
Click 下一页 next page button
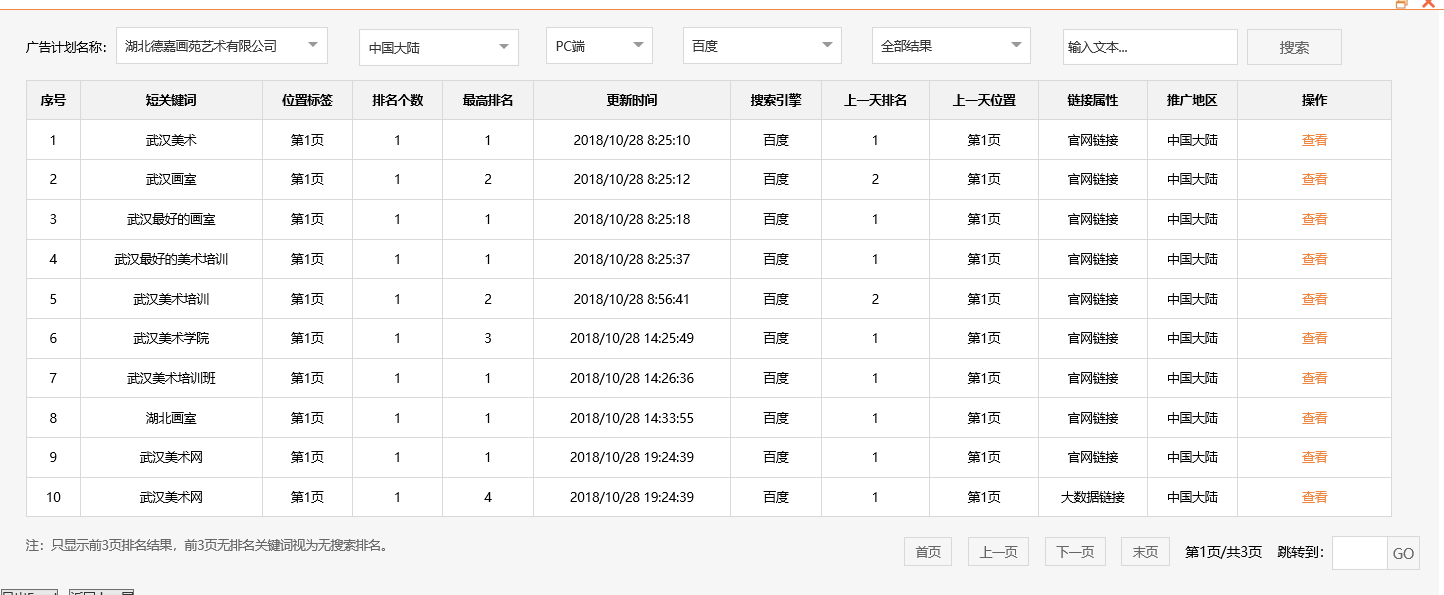1074,551
